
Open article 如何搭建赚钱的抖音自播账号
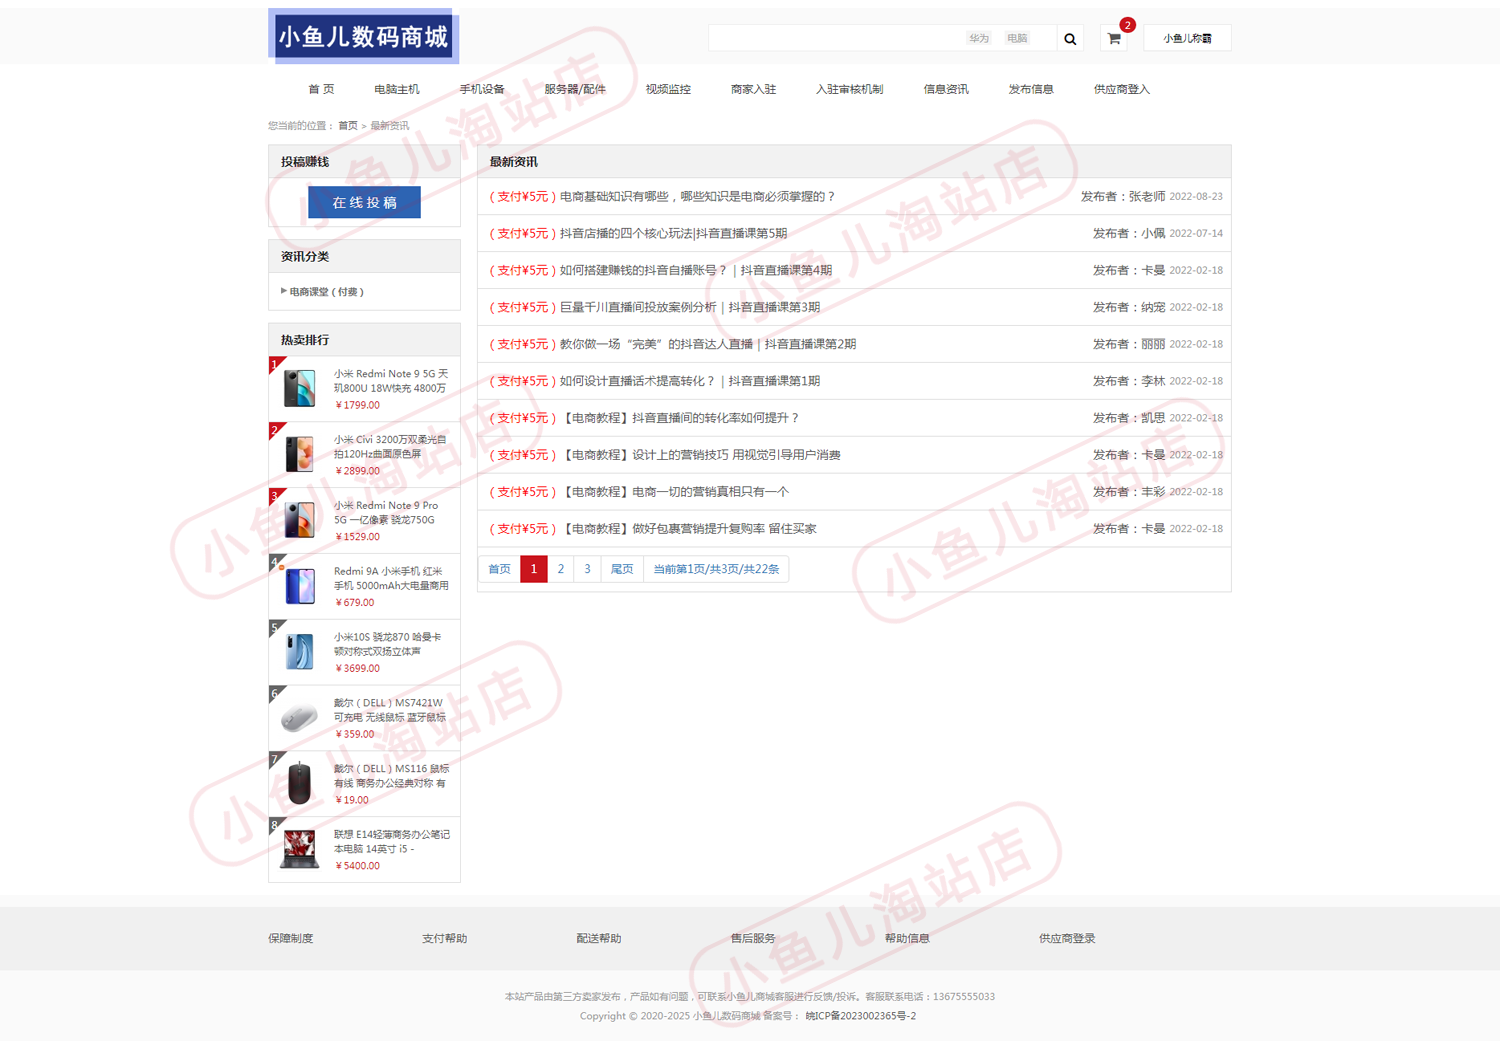click(x=696, y=271)
